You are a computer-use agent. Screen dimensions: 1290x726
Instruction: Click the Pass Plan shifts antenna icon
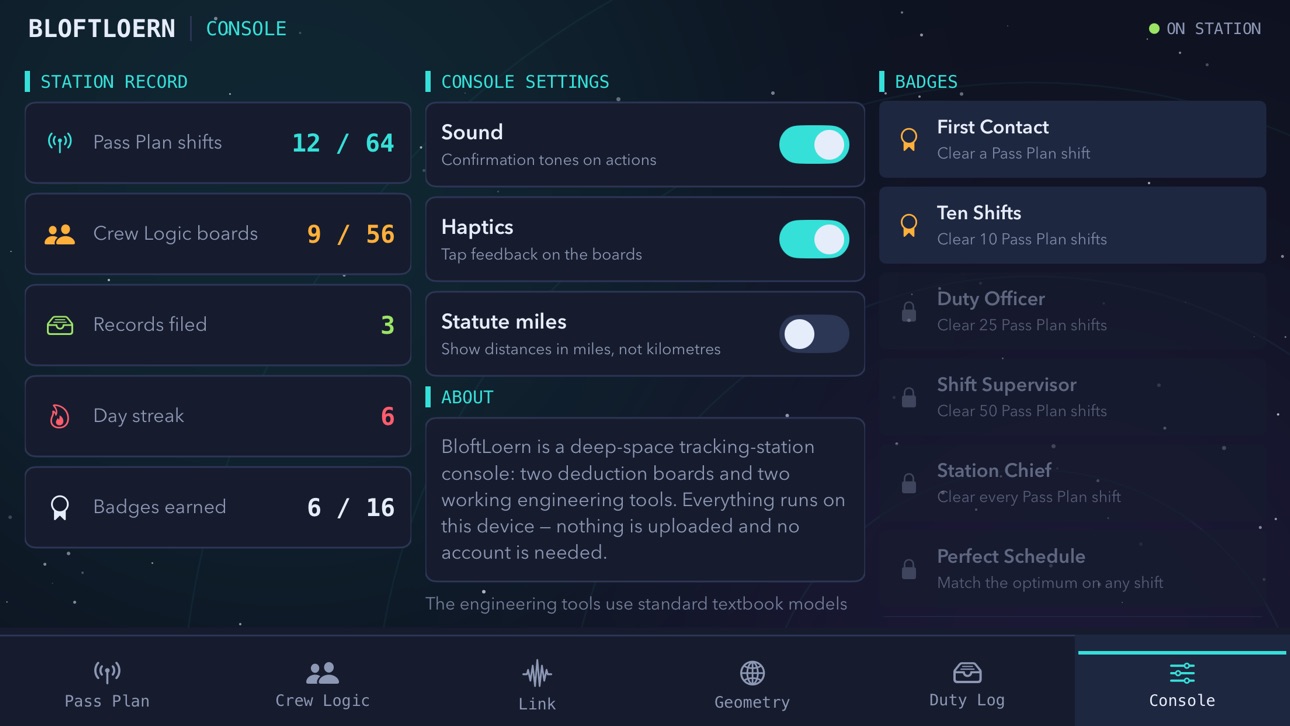tap(60, 143)
